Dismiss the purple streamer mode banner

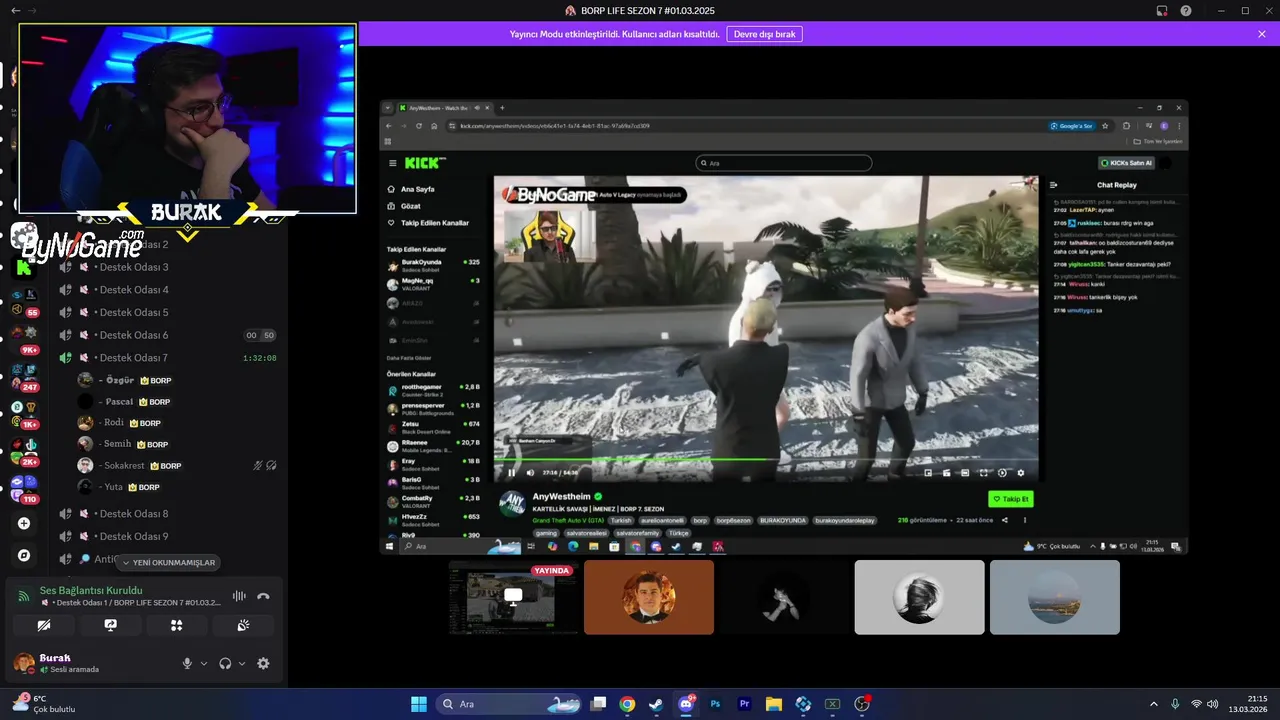[1262, 34]
